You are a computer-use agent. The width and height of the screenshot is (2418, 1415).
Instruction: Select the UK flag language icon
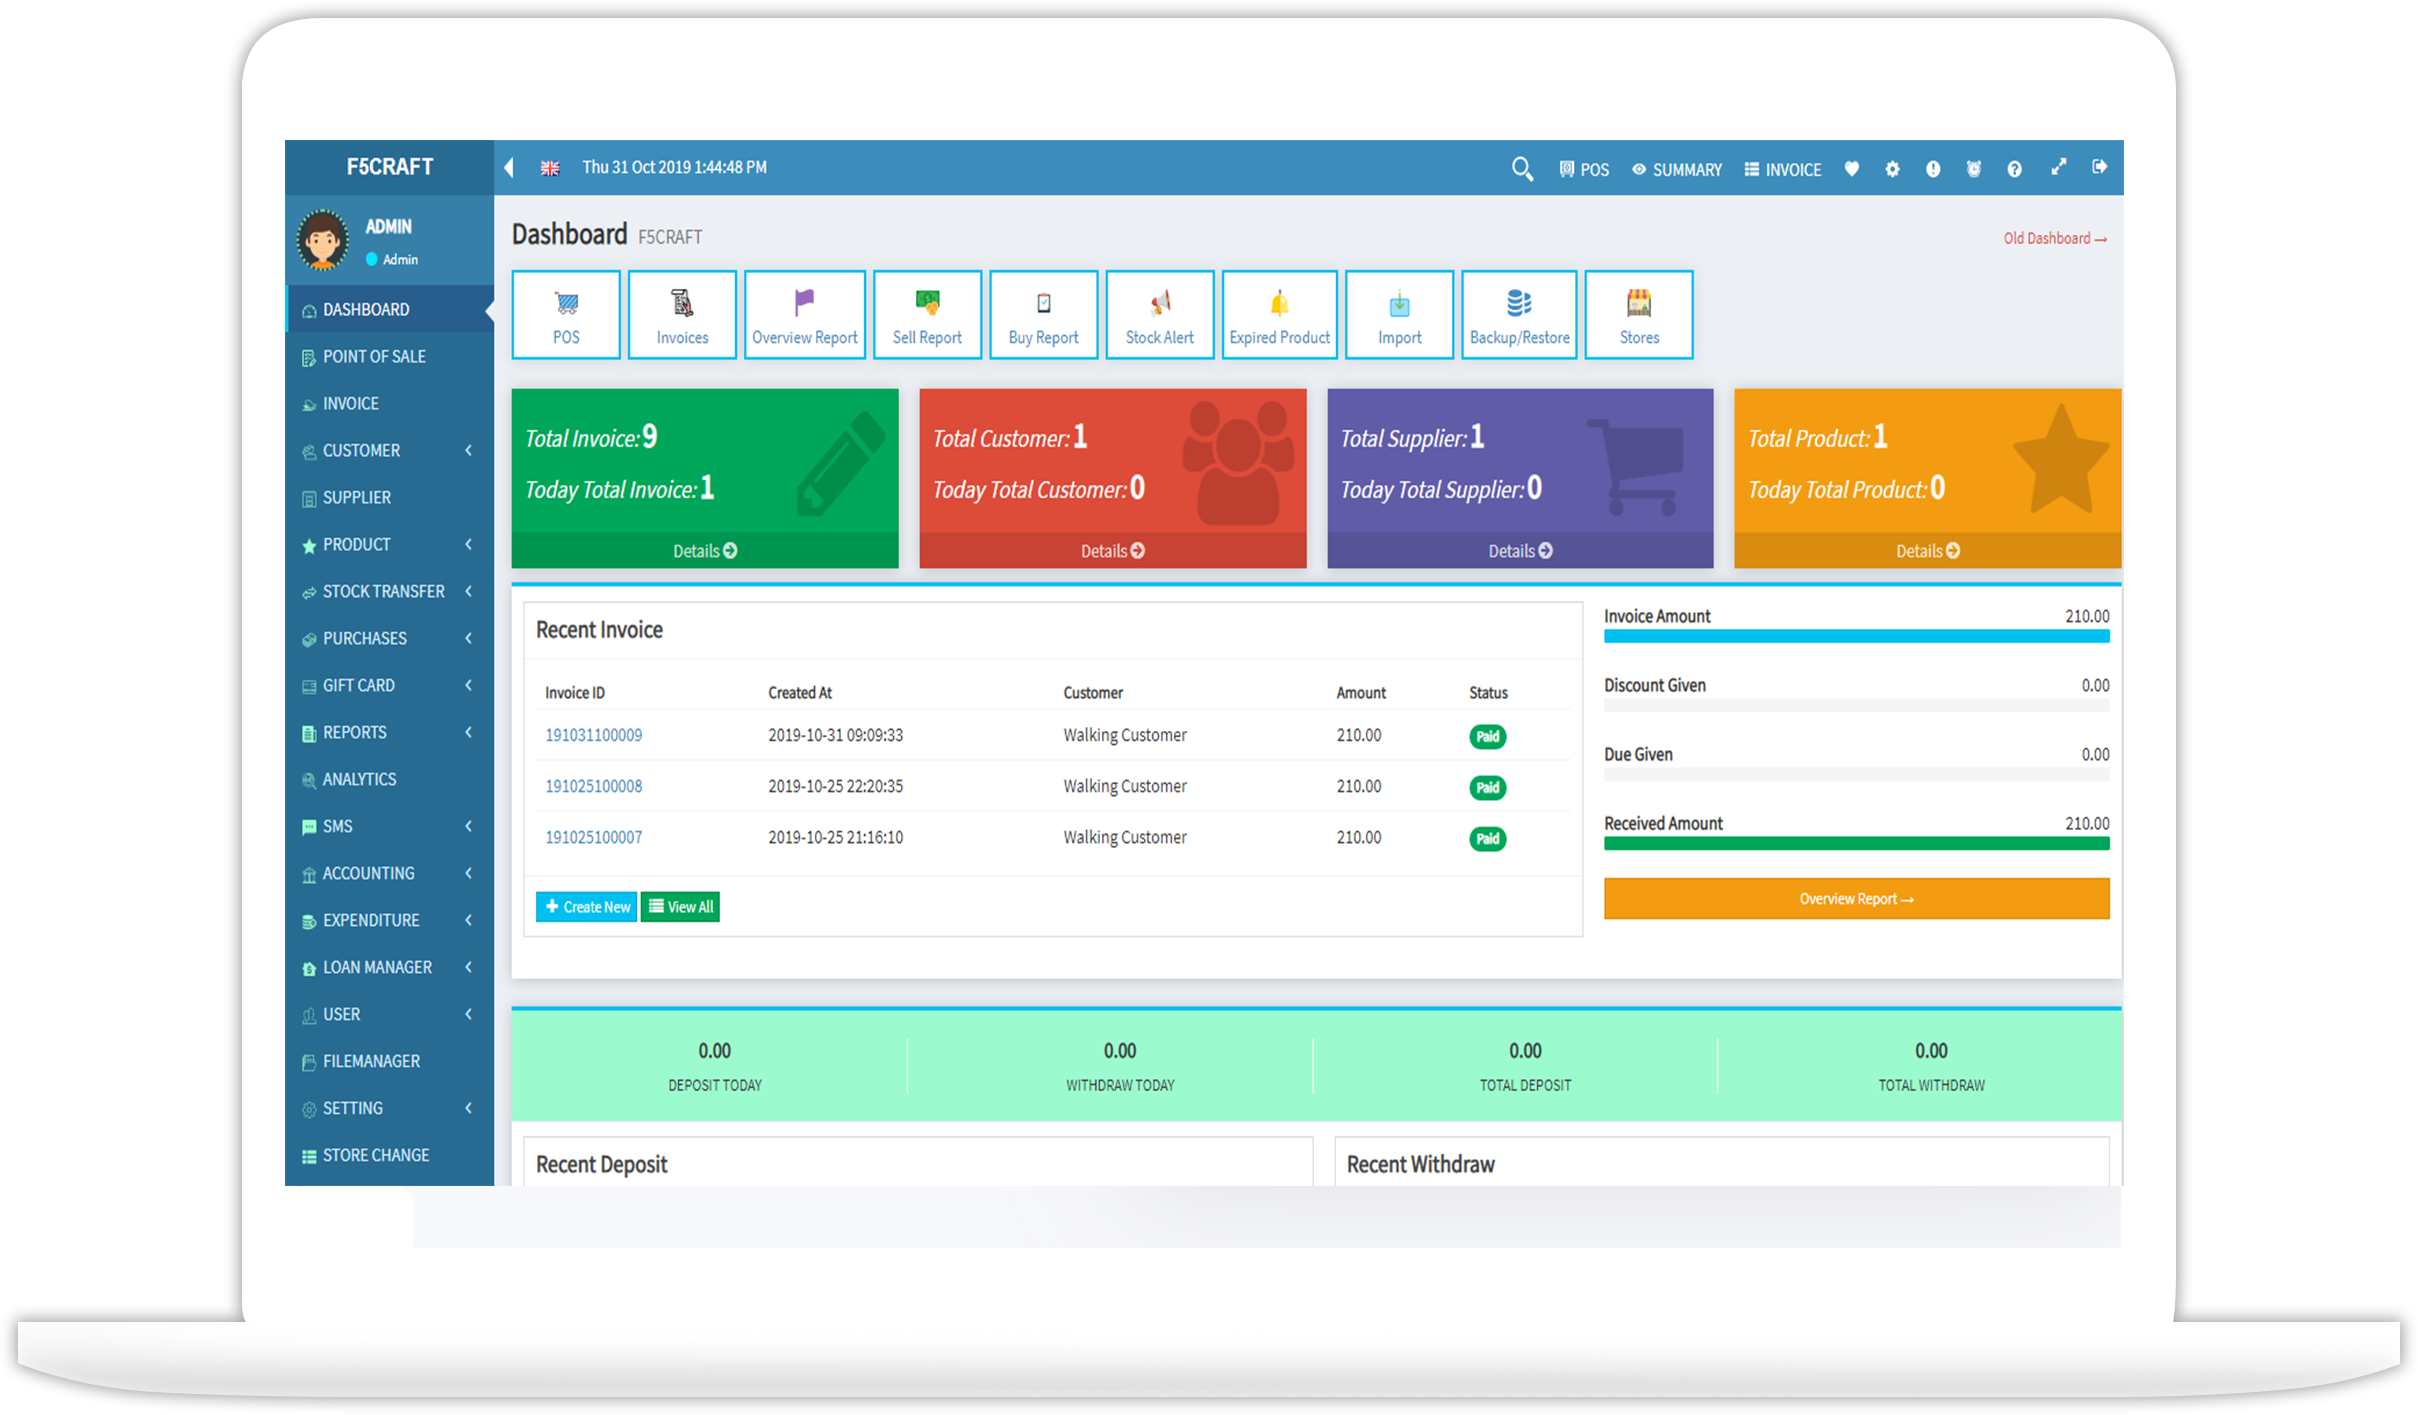click(x=550, y=168)
